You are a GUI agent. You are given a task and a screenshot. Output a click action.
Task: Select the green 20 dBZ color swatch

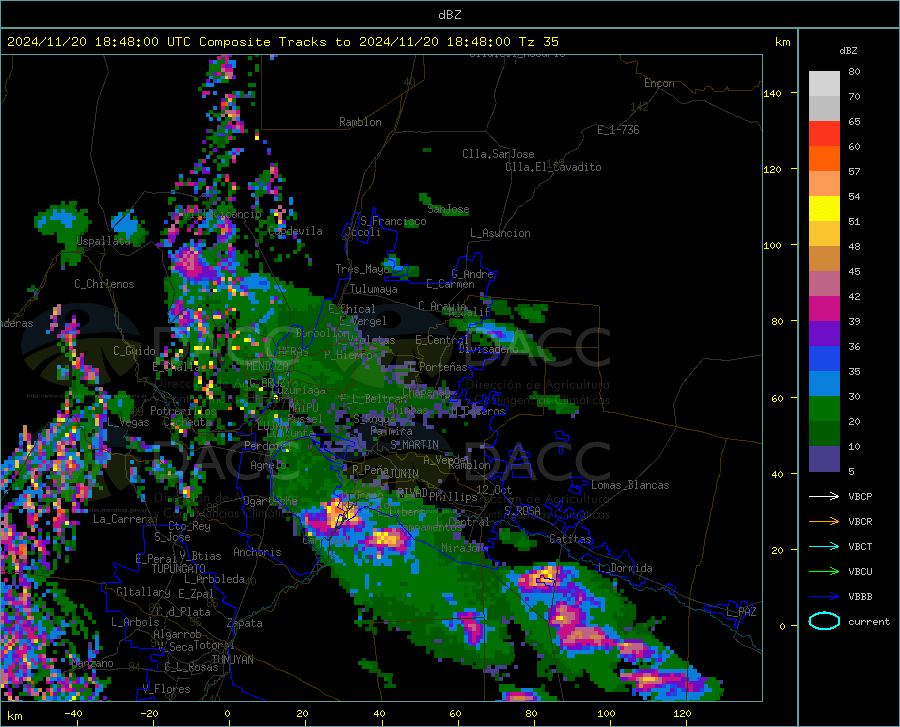[824, 409]
